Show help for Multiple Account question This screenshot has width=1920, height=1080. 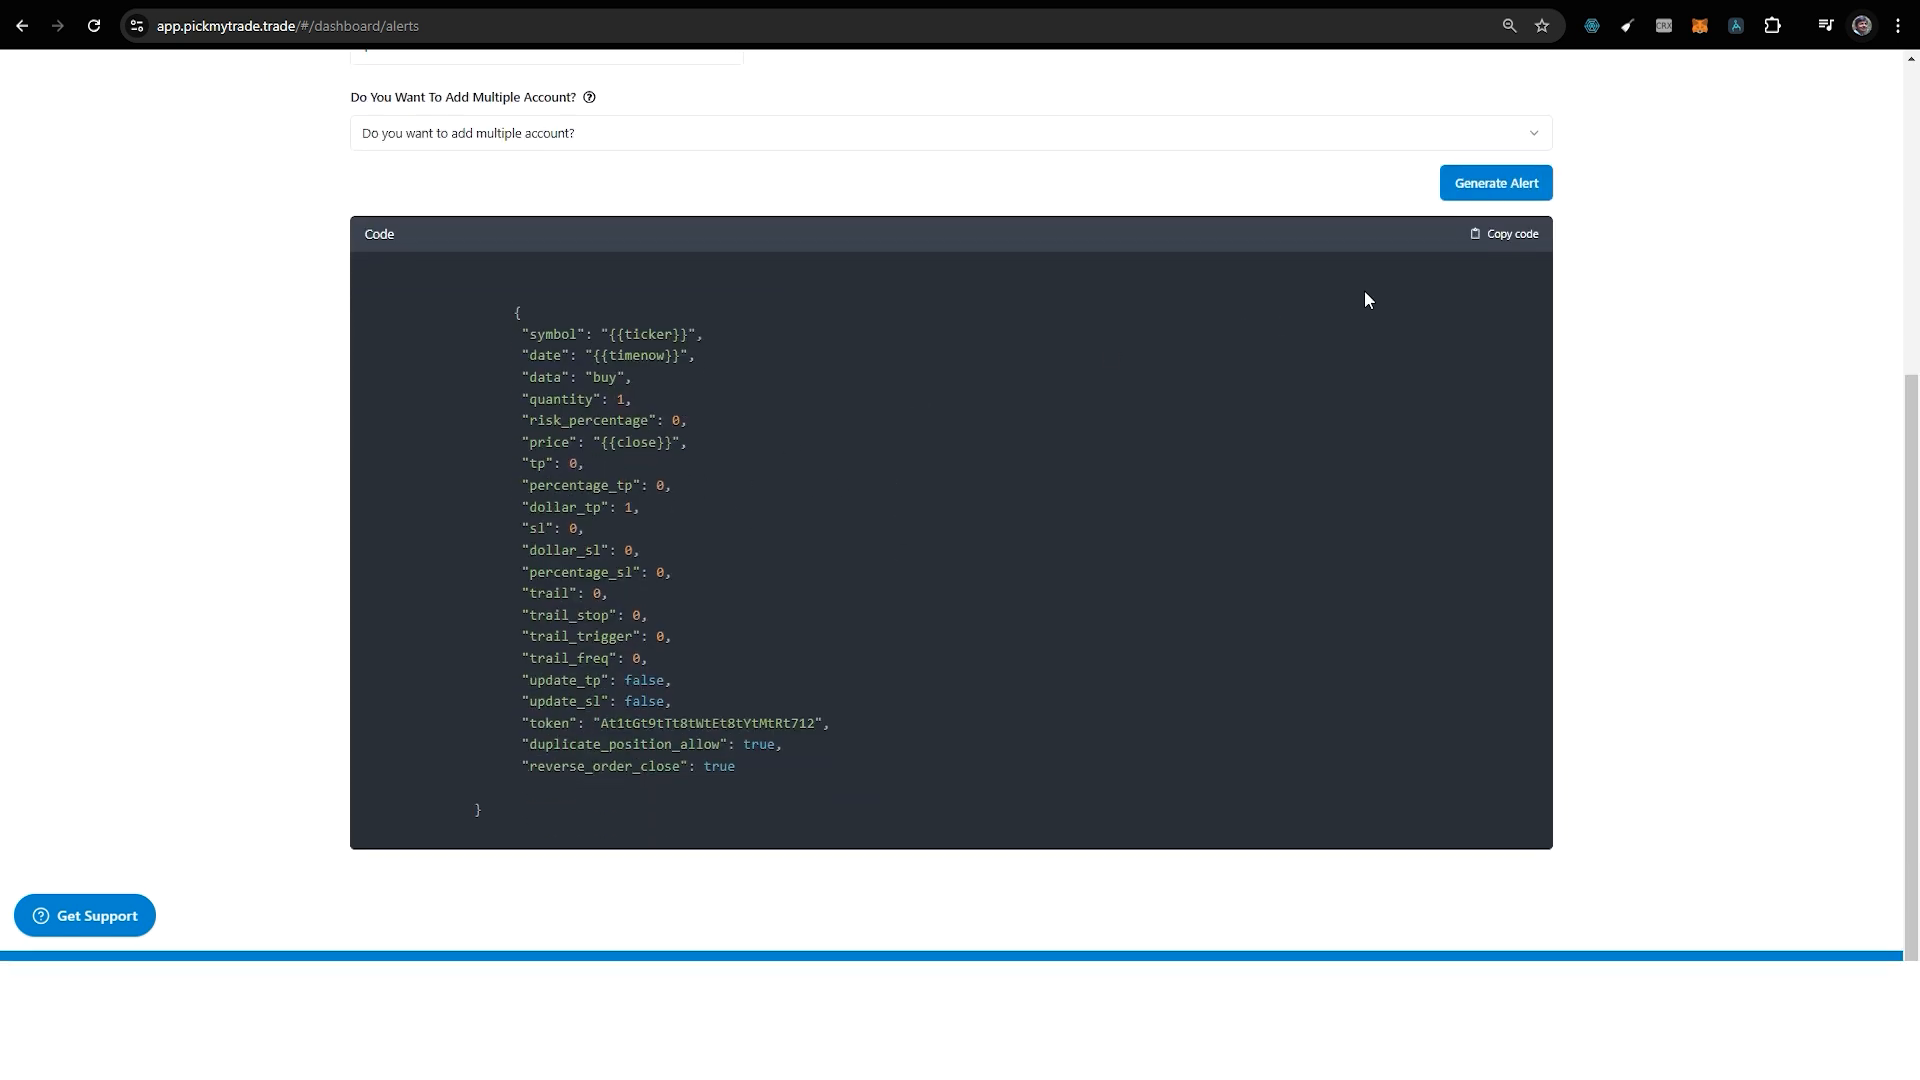coord(589,97)
